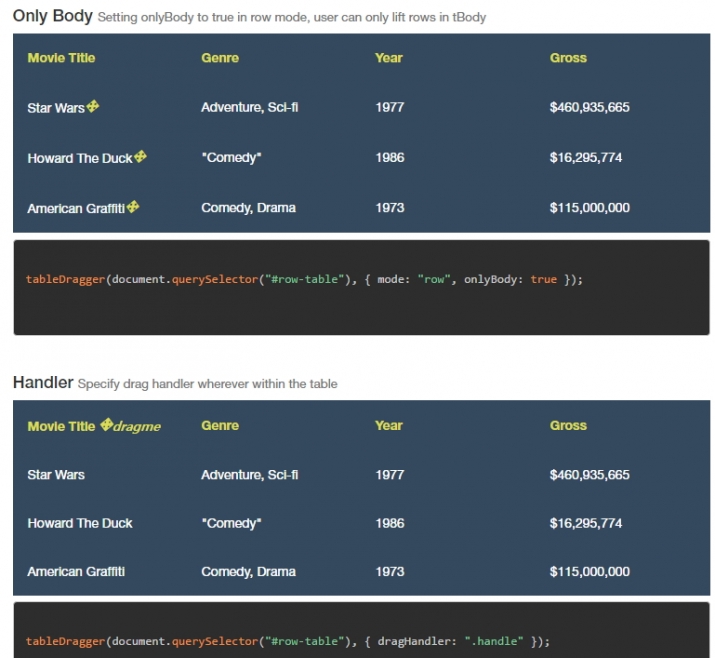Click 'Adventure, Sci-fi' cell in the Only Body table
The width and height of the screenshot is (715, 658).
coord(249,107)
